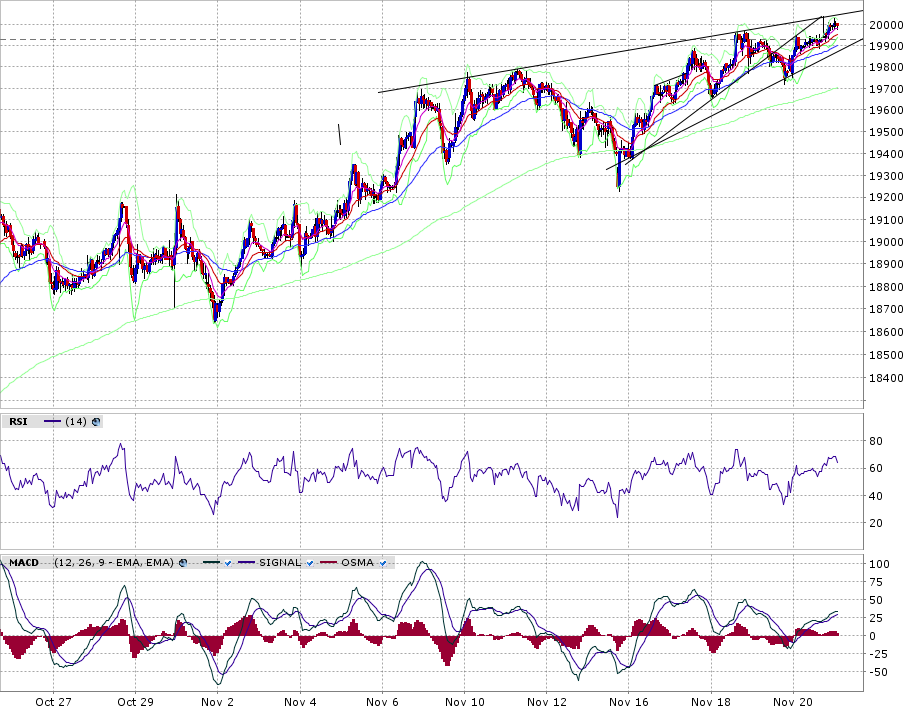912x716 pixels.
Task: Click the Nov 16 date label
Action: point(629,702)
